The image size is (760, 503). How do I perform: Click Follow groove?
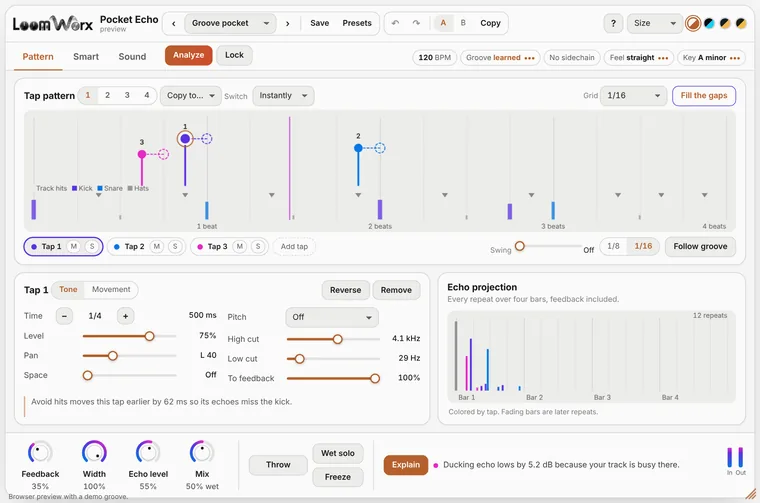700,246
